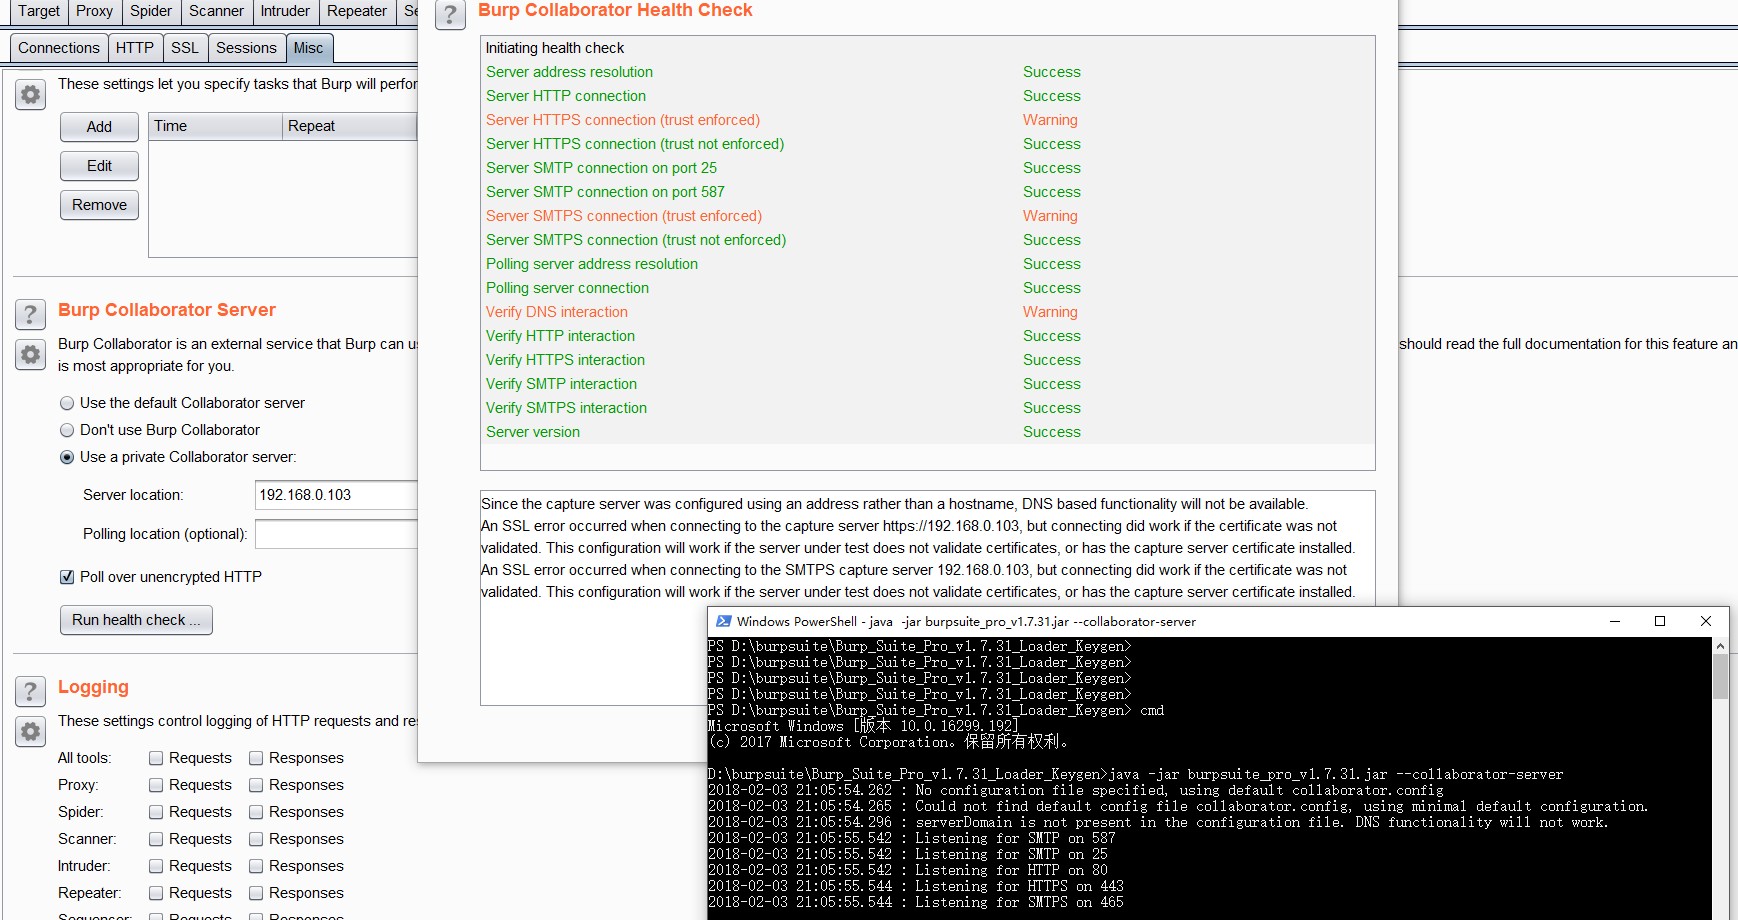Screen dimensions: 1738x920
Task: Enable Spider Responses logging checkbox
Action: (256, 812)
